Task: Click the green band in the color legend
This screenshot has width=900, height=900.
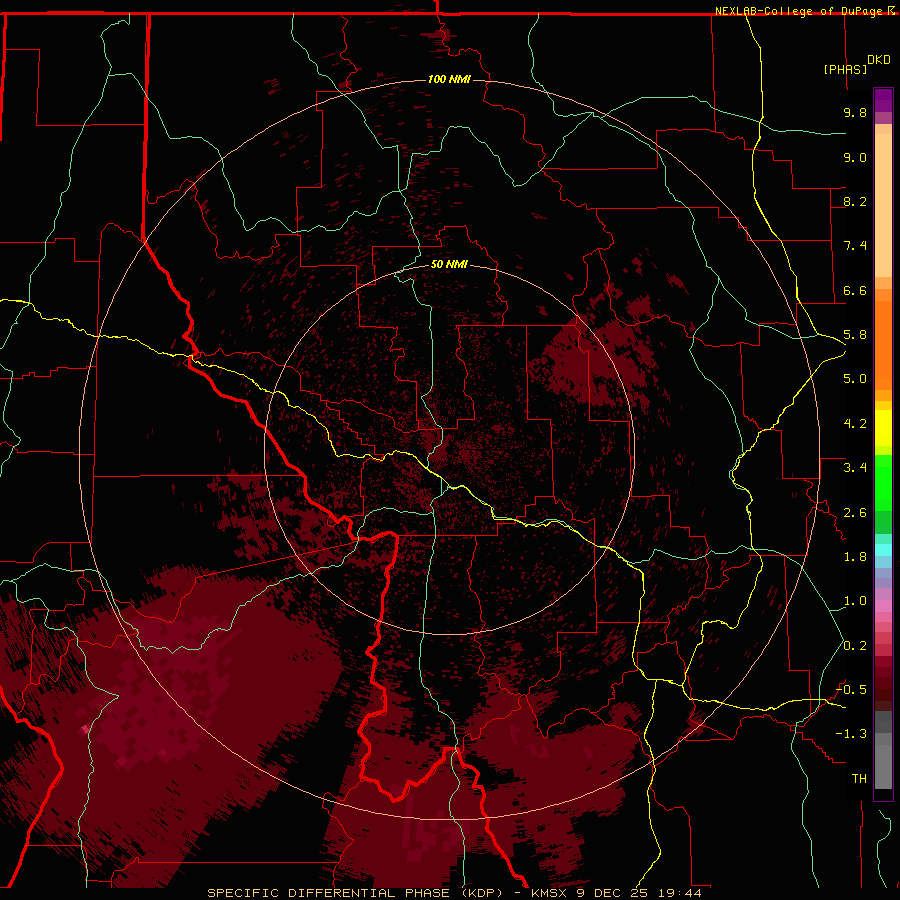Action: coord(883,483)
